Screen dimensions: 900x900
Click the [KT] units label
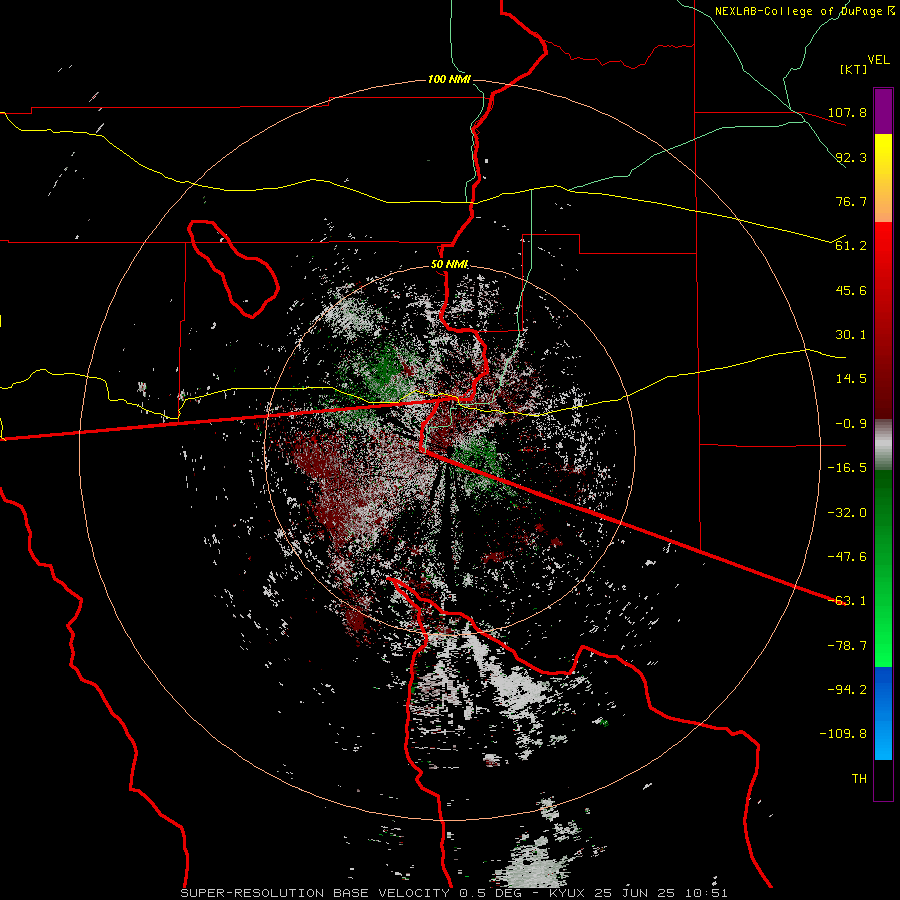pyautogui.click(x=854, y=69)
